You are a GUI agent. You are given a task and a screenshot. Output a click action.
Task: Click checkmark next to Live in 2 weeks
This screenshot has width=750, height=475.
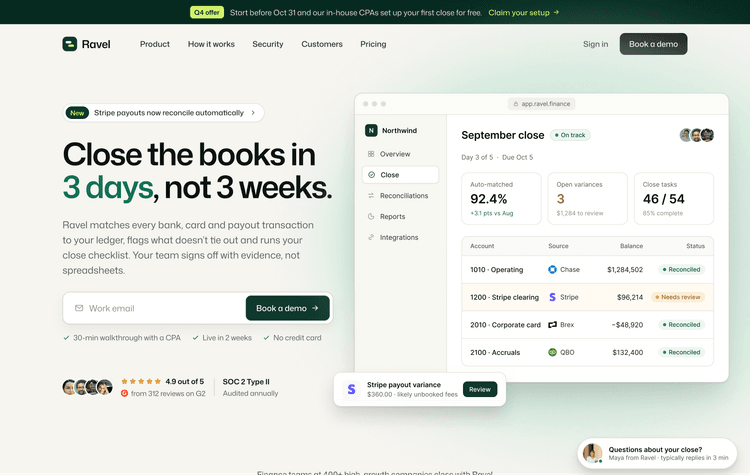pos(195,338)
